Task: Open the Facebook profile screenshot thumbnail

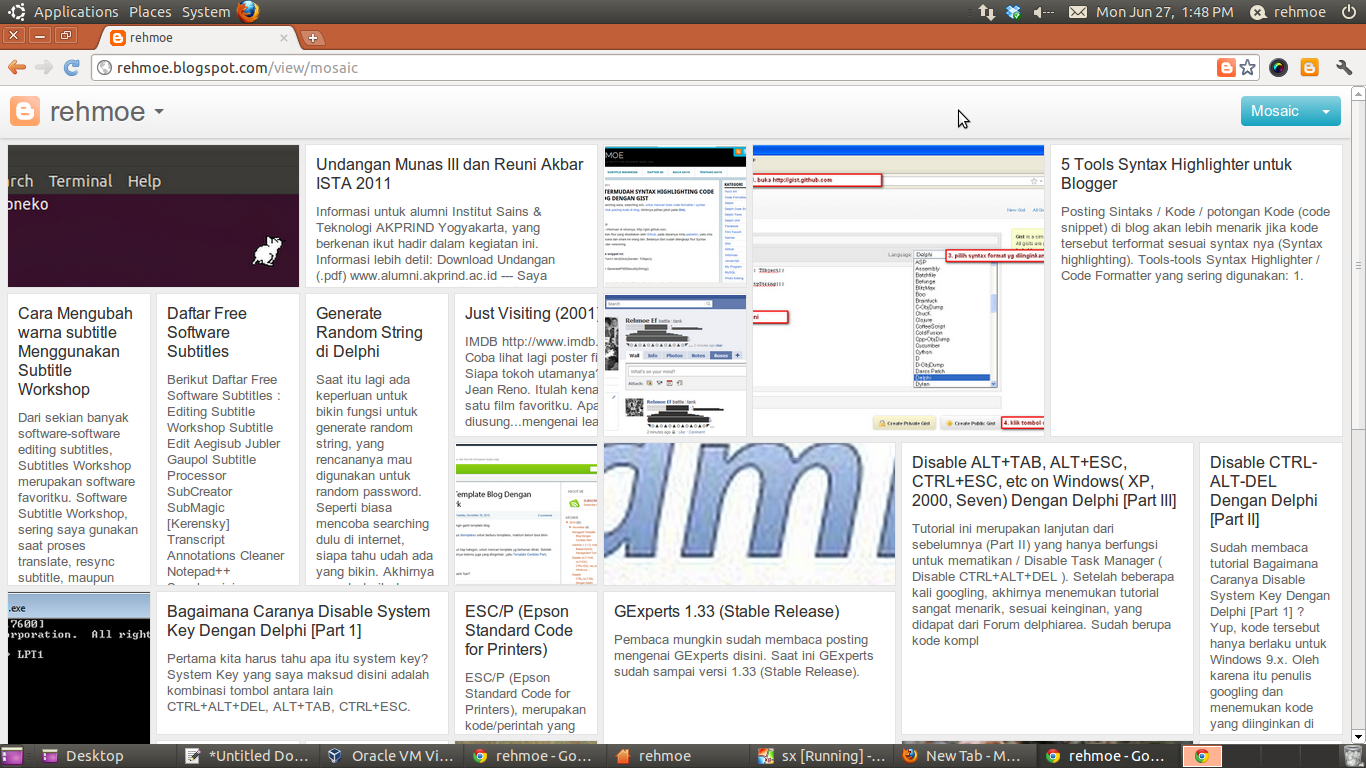Action: pyautogui.click(x=675, y=364)
